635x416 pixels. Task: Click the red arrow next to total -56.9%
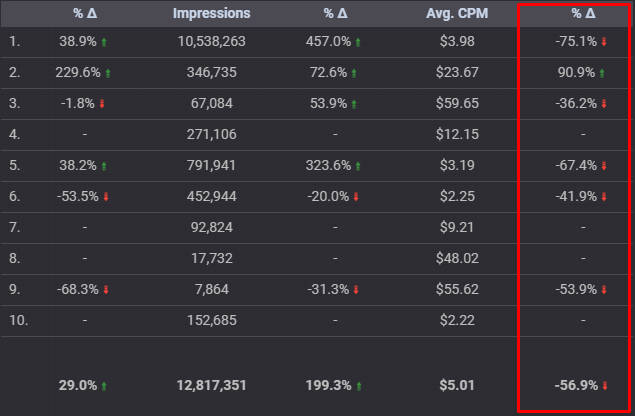[604, 385]
